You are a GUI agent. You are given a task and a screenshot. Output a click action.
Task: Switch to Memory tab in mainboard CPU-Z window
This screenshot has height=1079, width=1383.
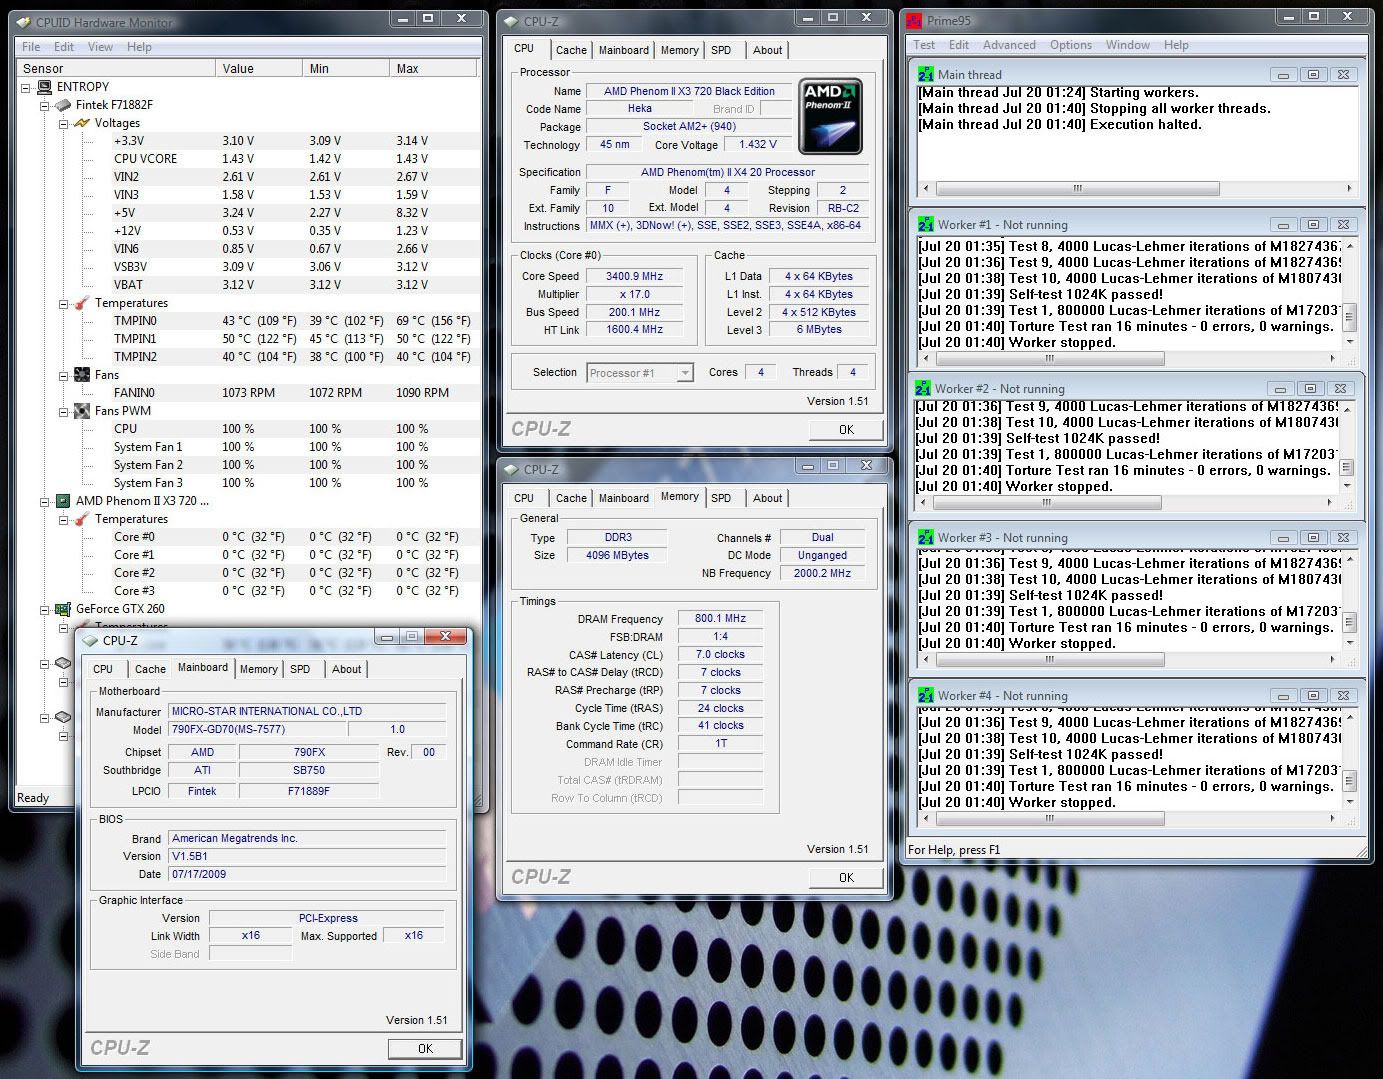point(259,669)
